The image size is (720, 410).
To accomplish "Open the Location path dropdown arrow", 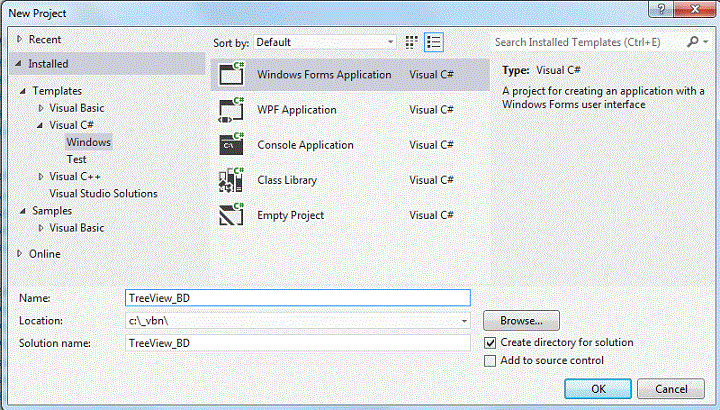I will tap(464, 321).
